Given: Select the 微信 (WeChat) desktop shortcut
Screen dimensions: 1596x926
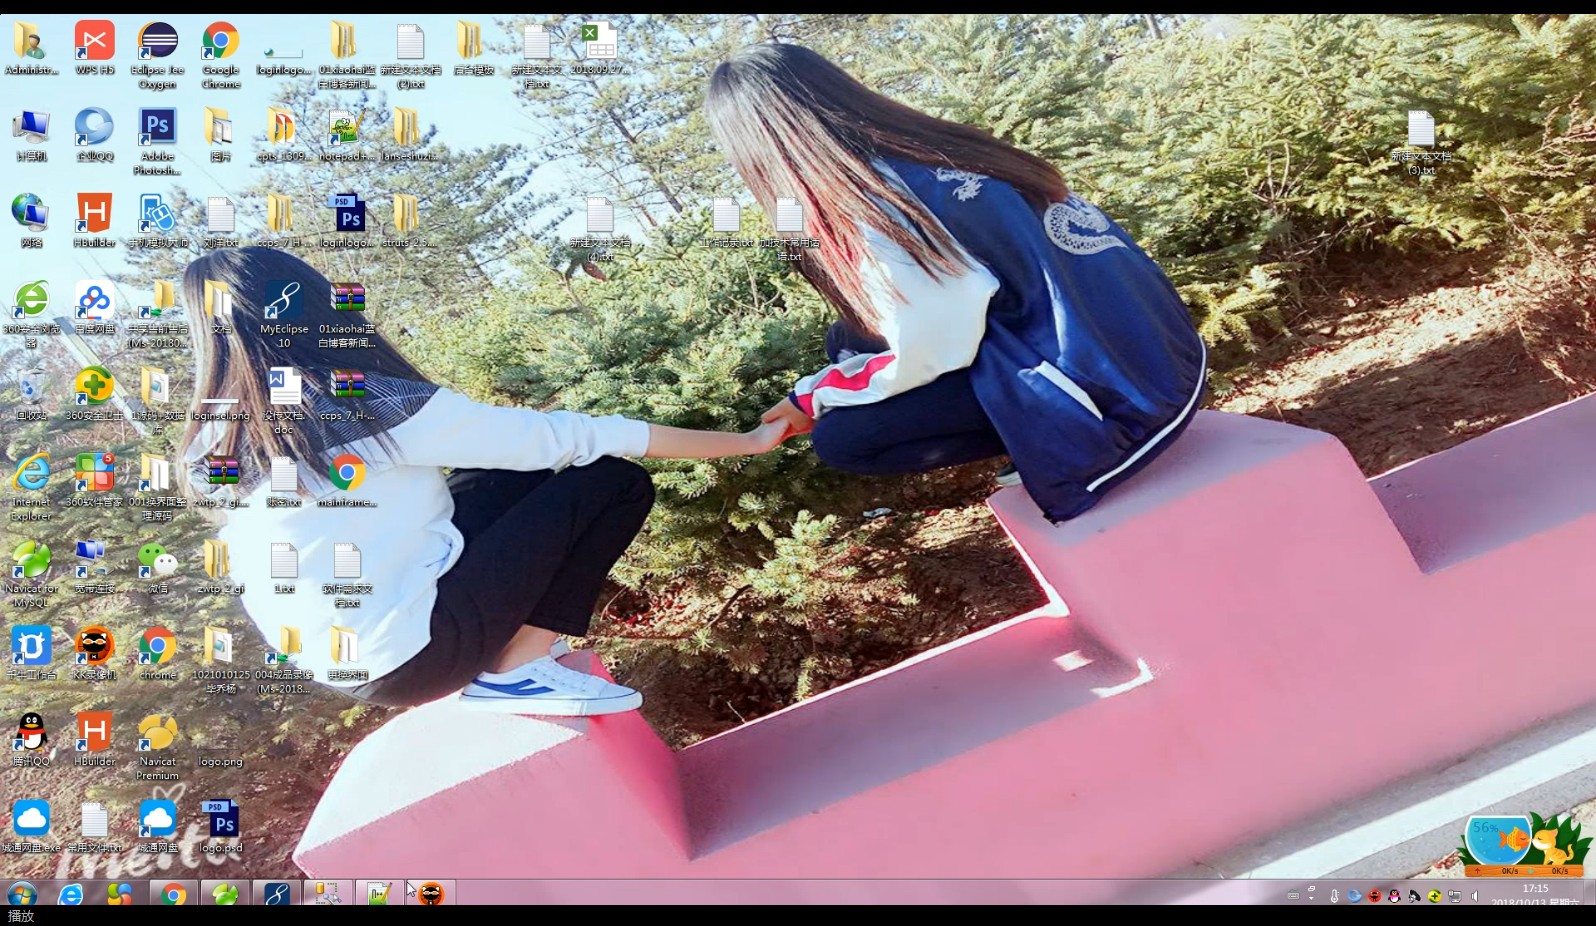Looking at the screenshot, I should (x=158, y=567).
